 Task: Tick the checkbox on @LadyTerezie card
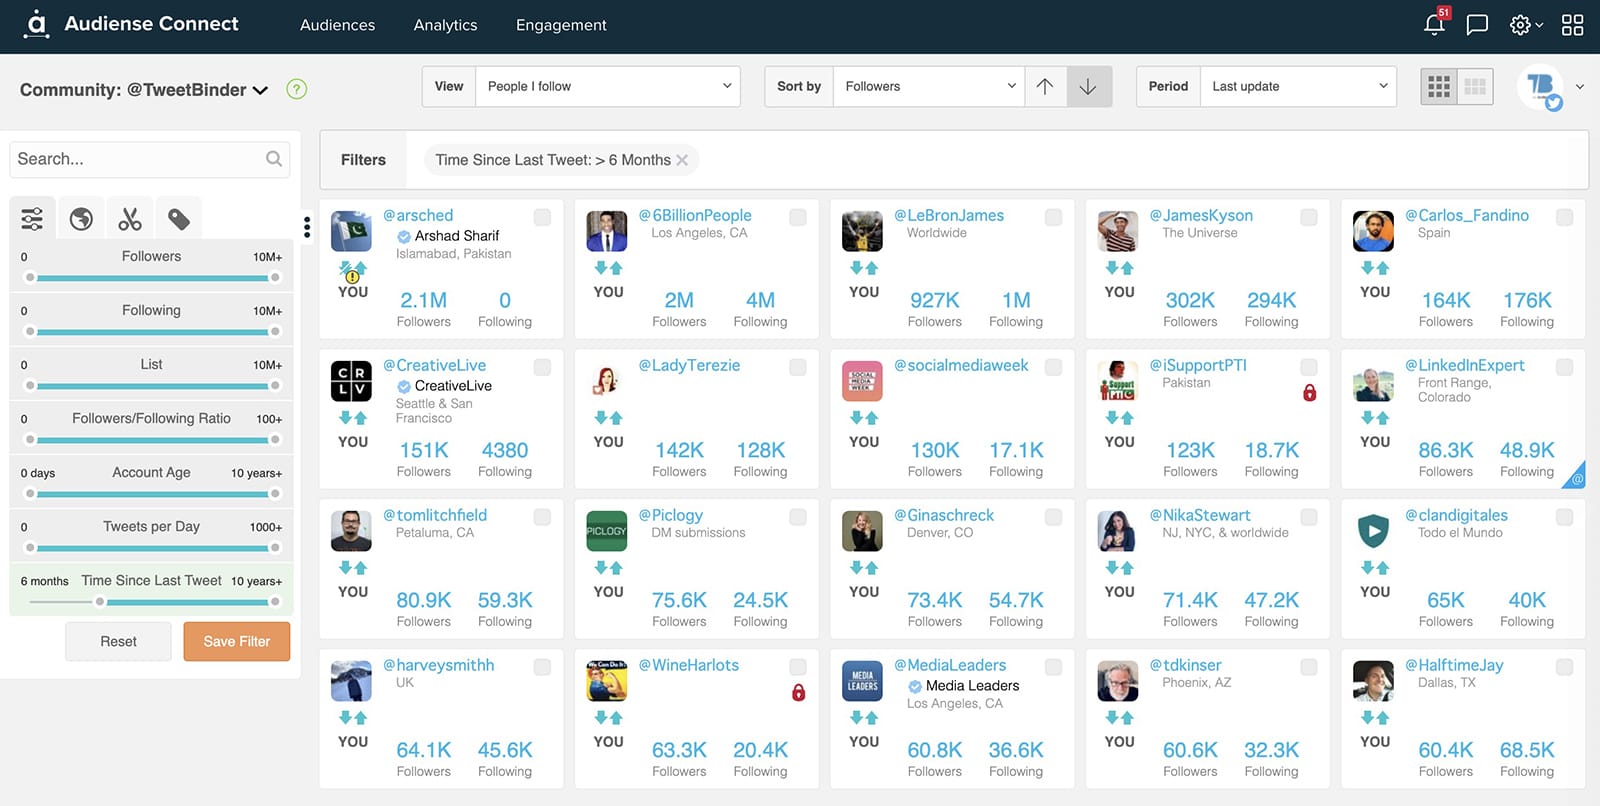(798, 367)
